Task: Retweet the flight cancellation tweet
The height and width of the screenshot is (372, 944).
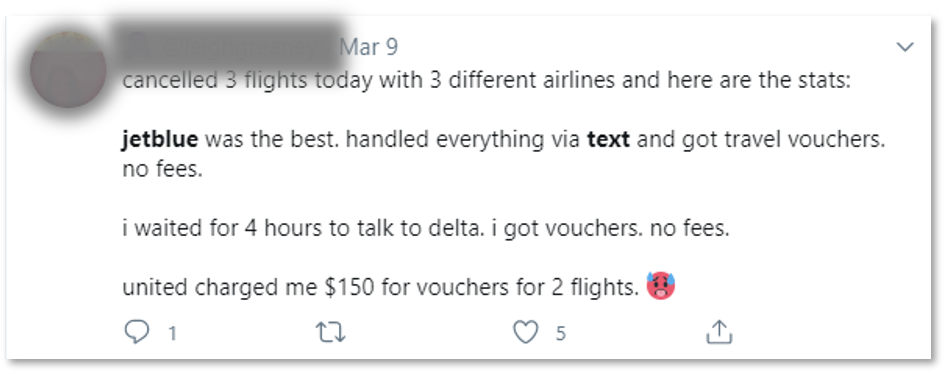Action: click(331, 332)
